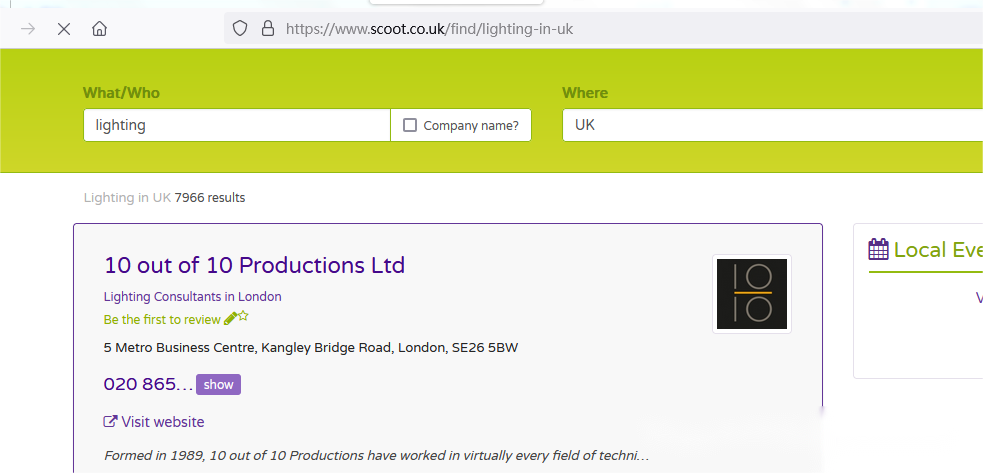Click the external link icon beside Visit website
The height and width of the screenshot is (473, 983).
110,422
